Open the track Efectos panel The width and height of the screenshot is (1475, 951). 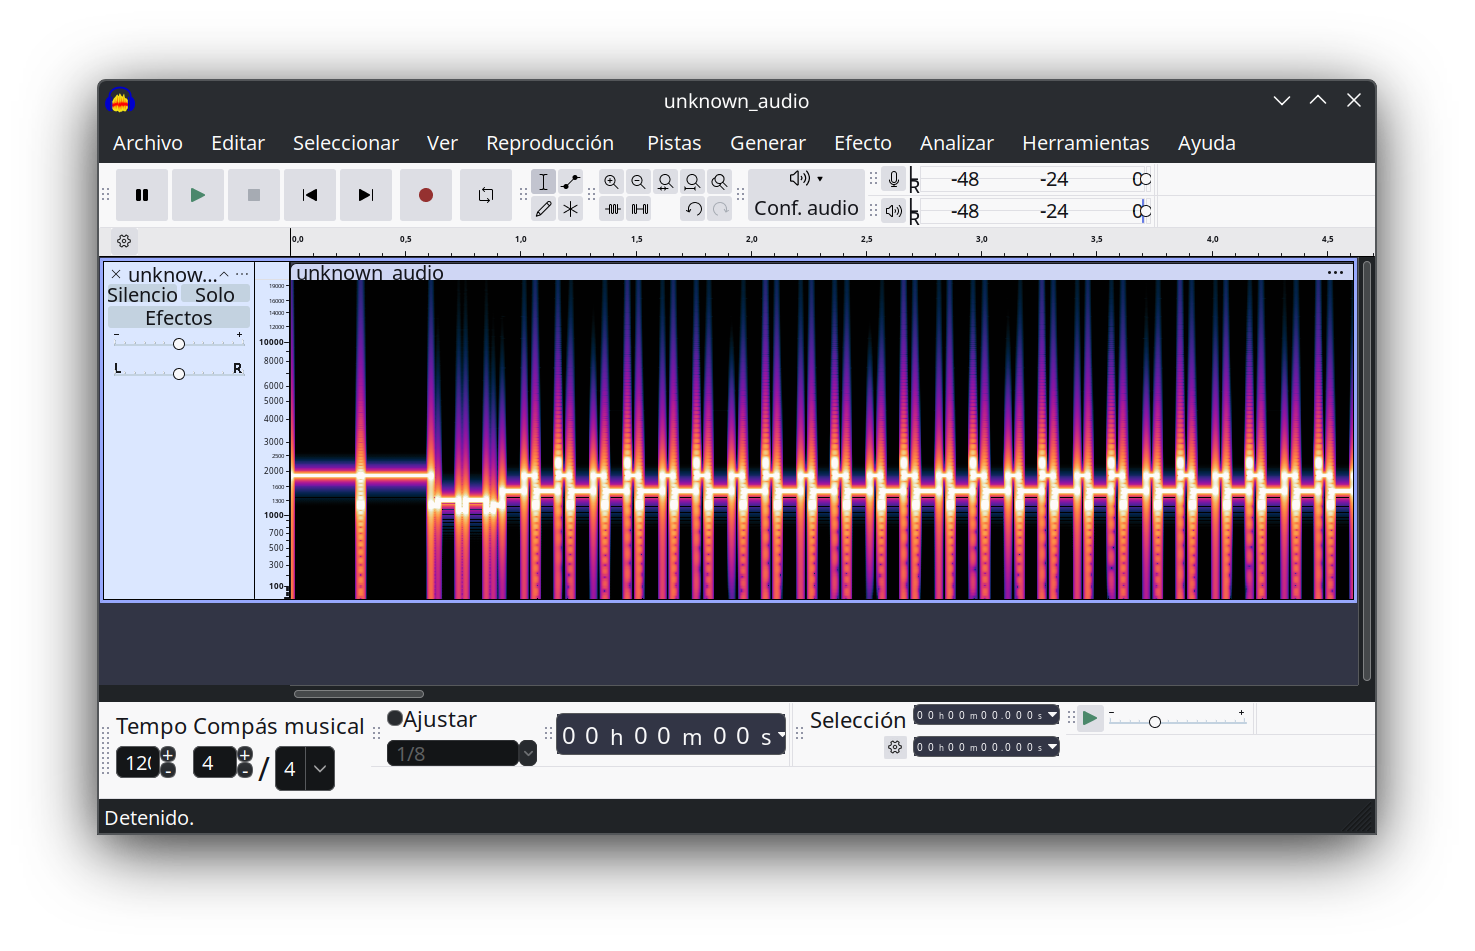coord(178,317)
